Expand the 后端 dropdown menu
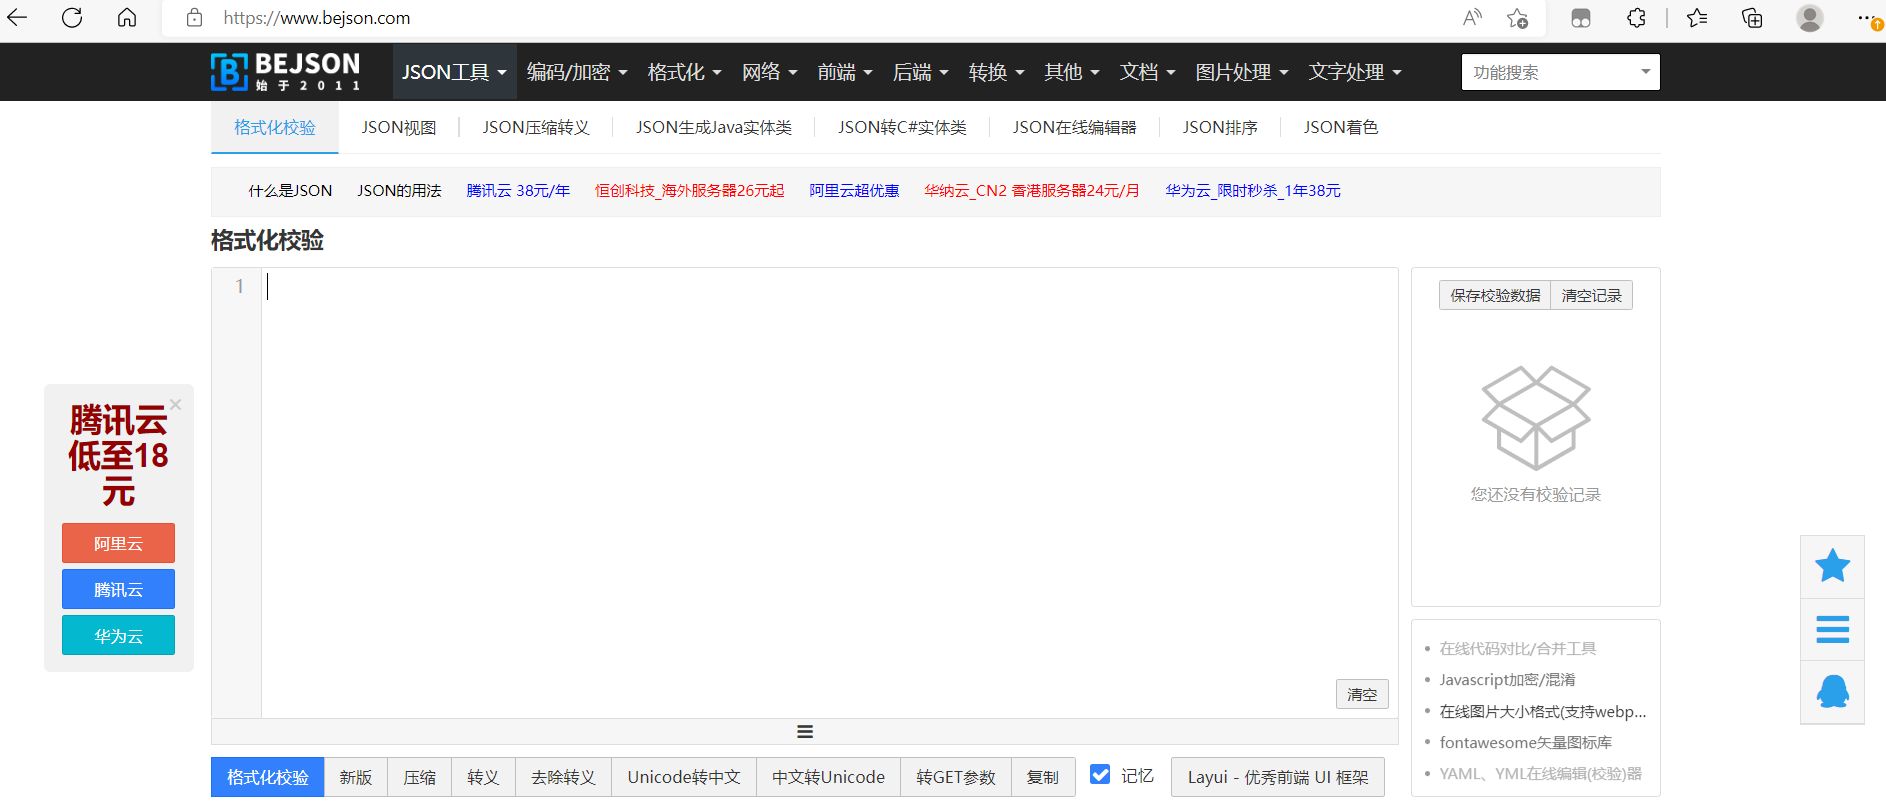This screenshot has height=808, width=1886. pyautogui.click(x=920, y=72)
